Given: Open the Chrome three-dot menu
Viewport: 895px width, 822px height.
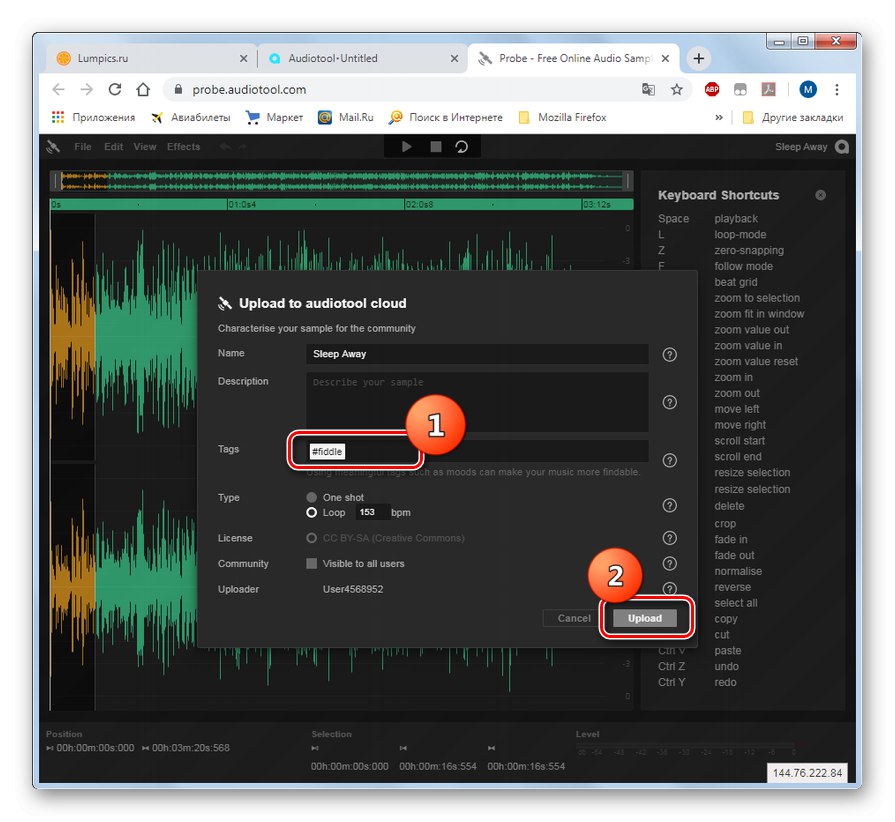Looking at the screenshot, I should pyautogui.click(x=836, y=89).
